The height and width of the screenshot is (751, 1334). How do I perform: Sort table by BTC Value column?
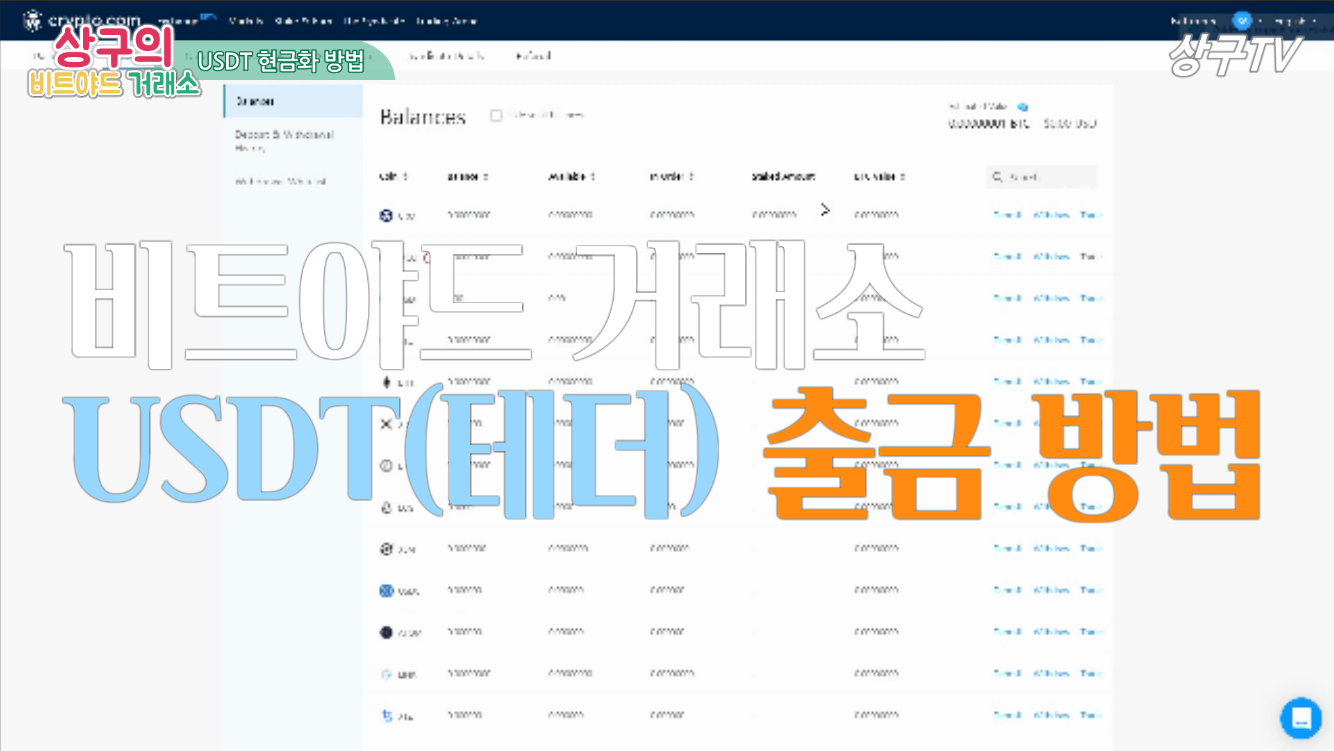point(880,177)
